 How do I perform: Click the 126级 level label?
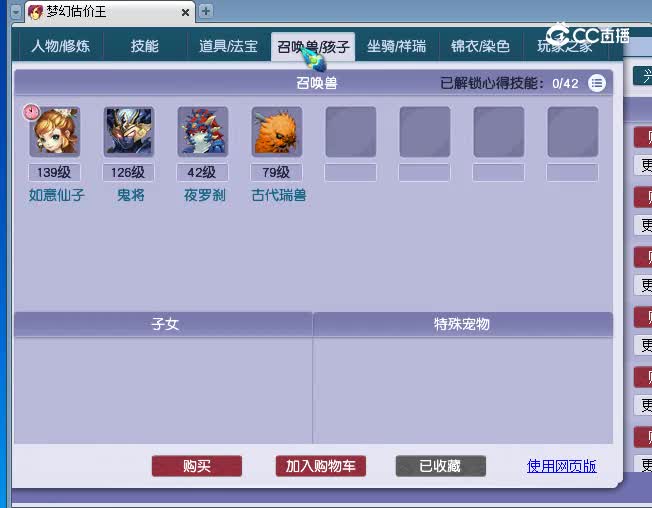(x=128, y=172)
